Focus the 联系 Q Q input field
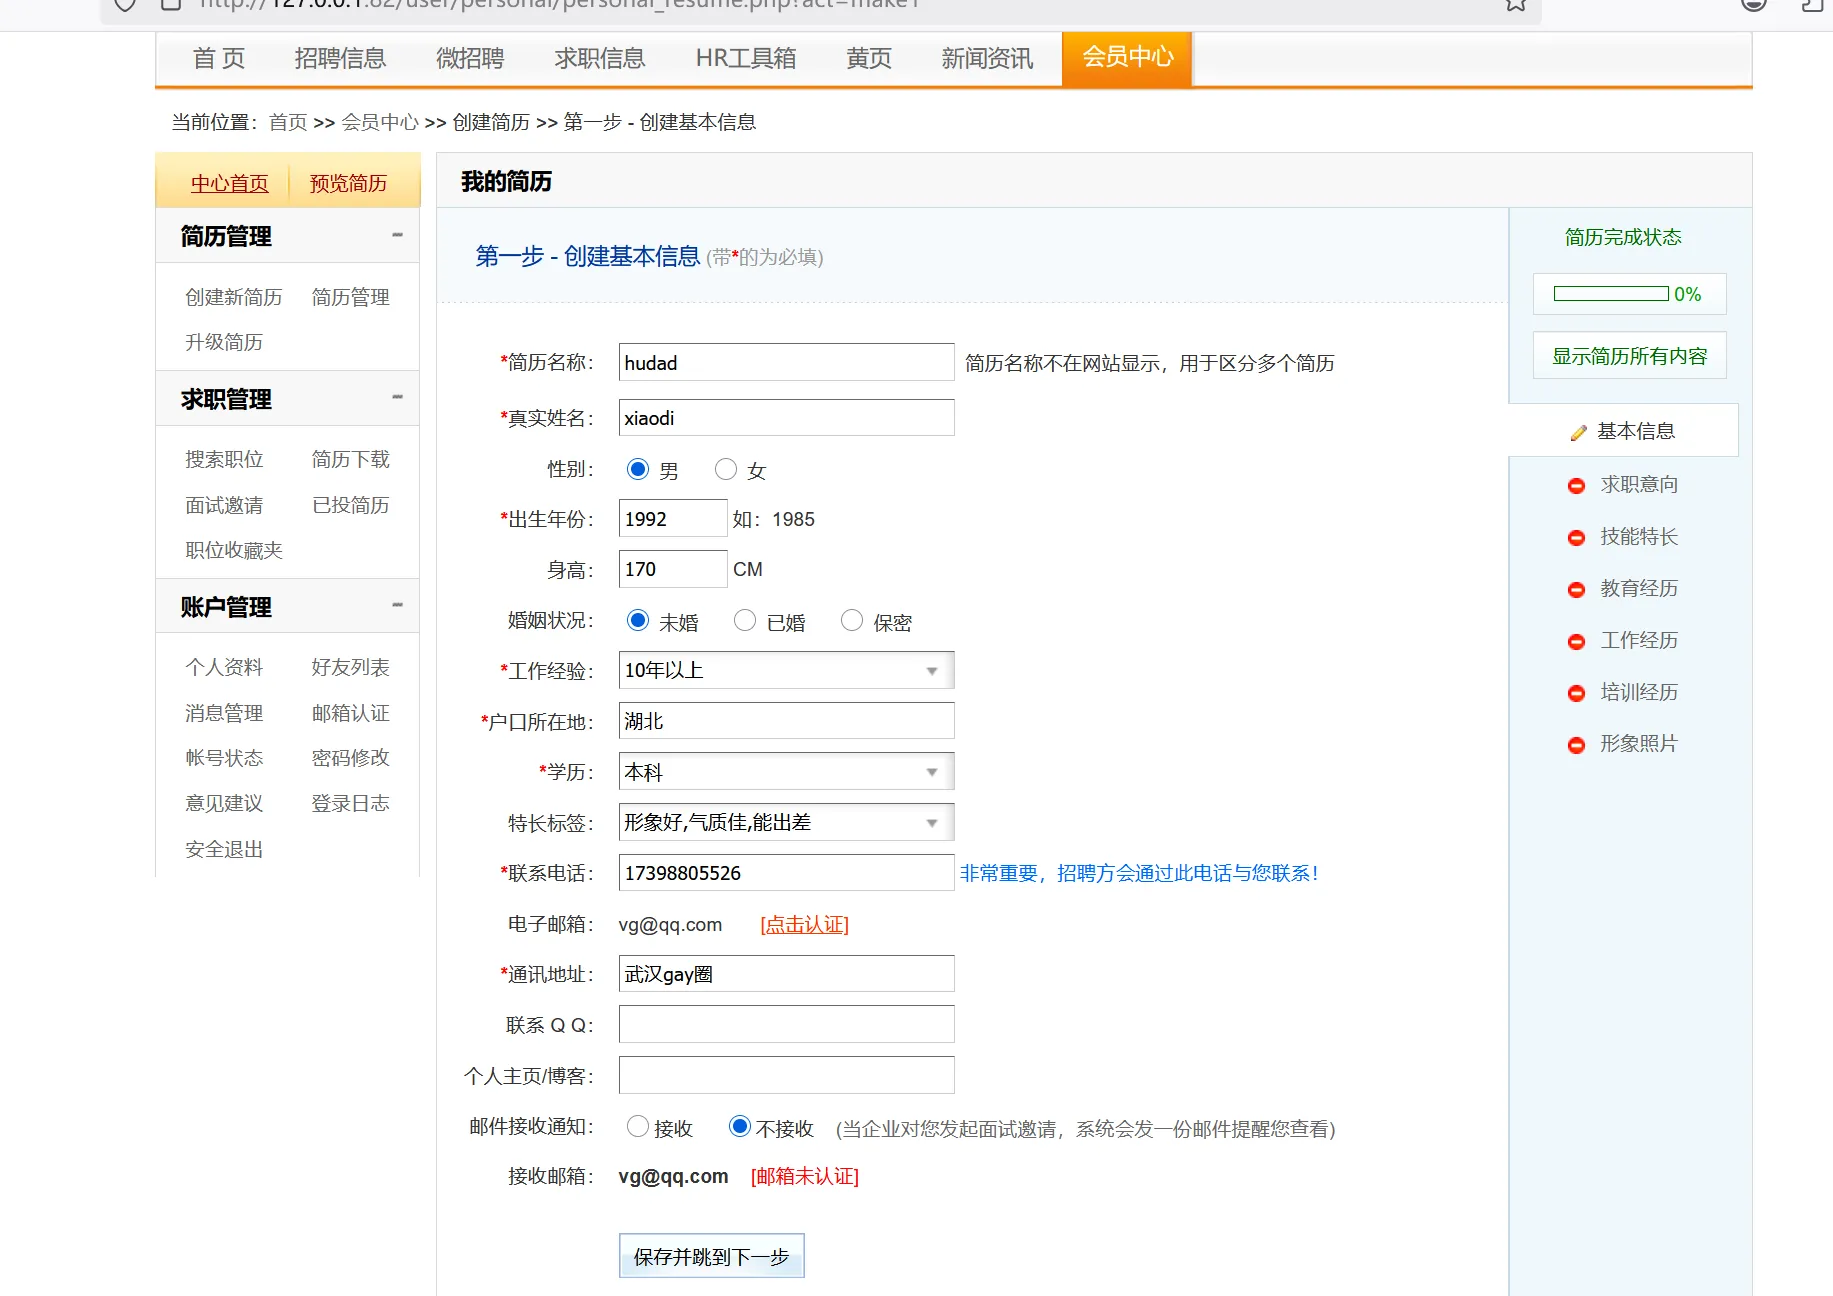This screenshot has height=1296, width=1833. pos(786,1025)
